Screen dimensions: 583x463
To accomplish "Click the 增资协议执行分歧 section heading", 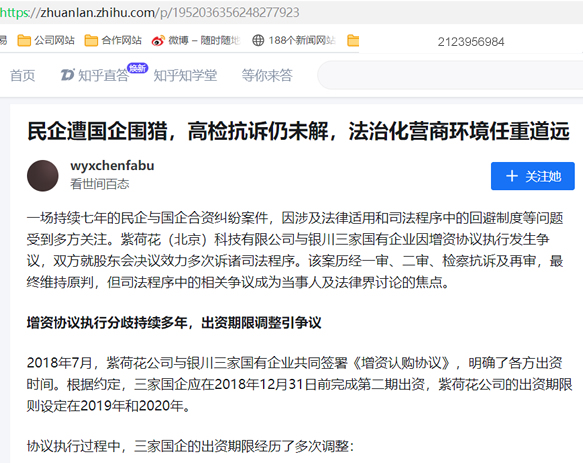I will 174,322.
